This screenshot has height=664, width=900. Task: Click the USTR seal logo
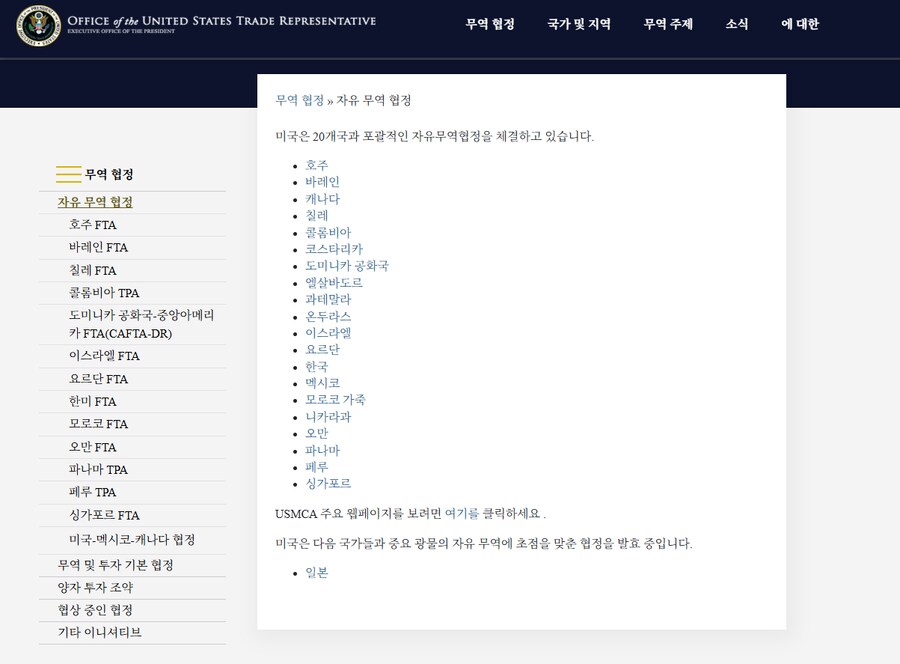click(38, 26)
